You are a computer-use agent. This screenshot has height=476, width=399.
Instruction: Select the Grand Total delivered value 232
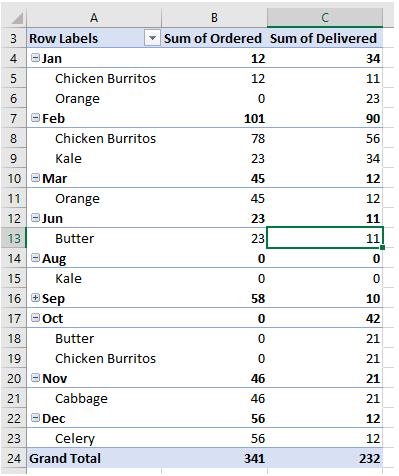[x=325, y=458]
